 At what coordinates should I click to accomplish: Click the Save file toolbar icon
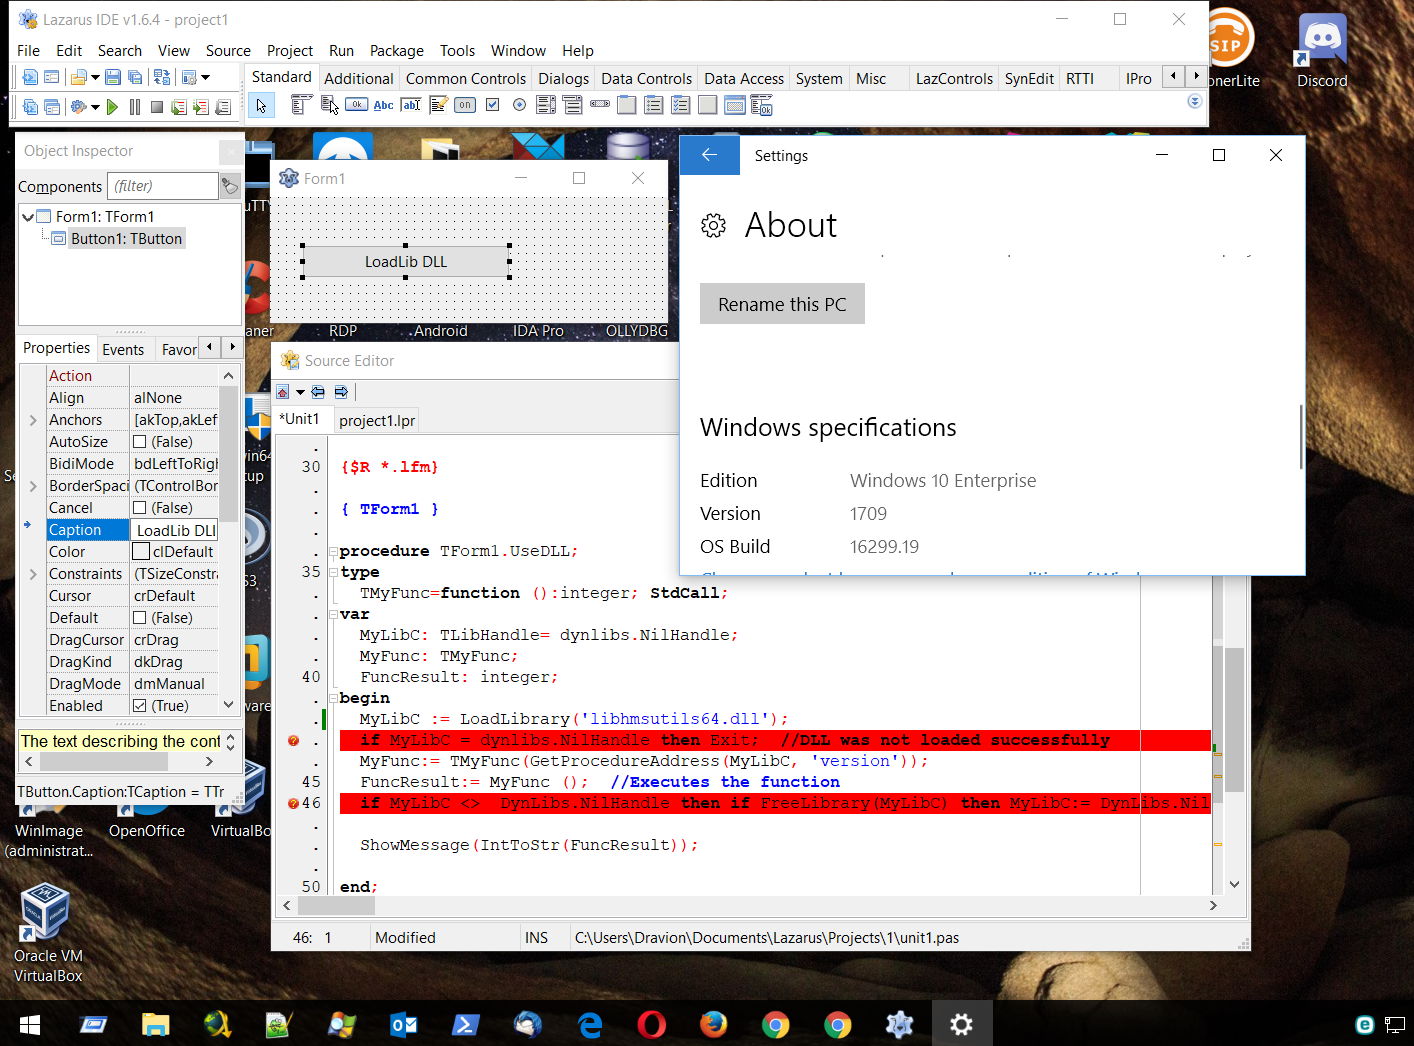(x=113, y=77)
